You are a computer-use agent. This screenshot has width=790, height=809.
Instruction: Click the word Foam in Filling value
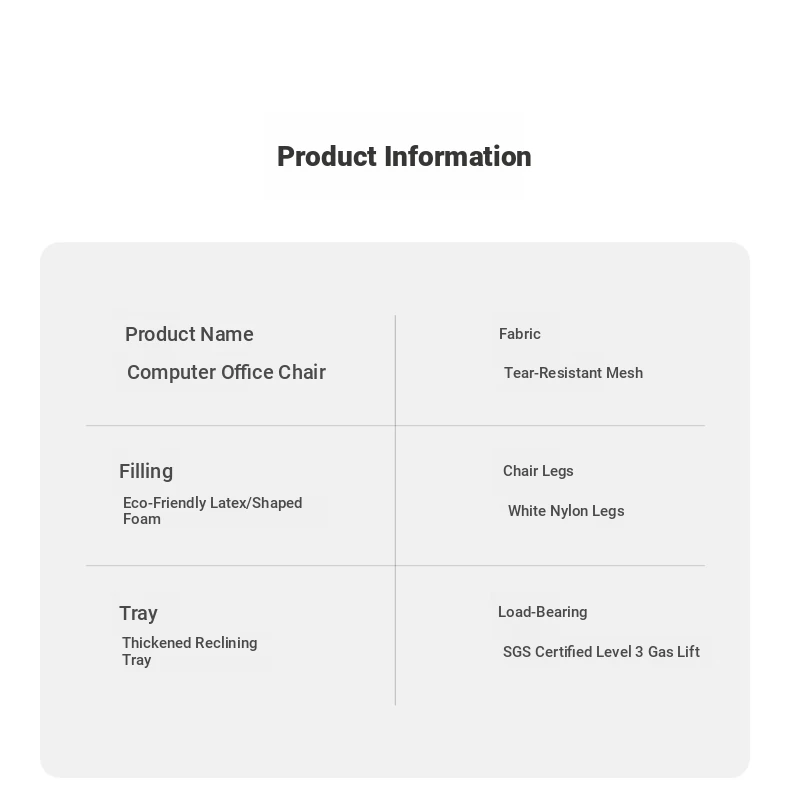142,519
